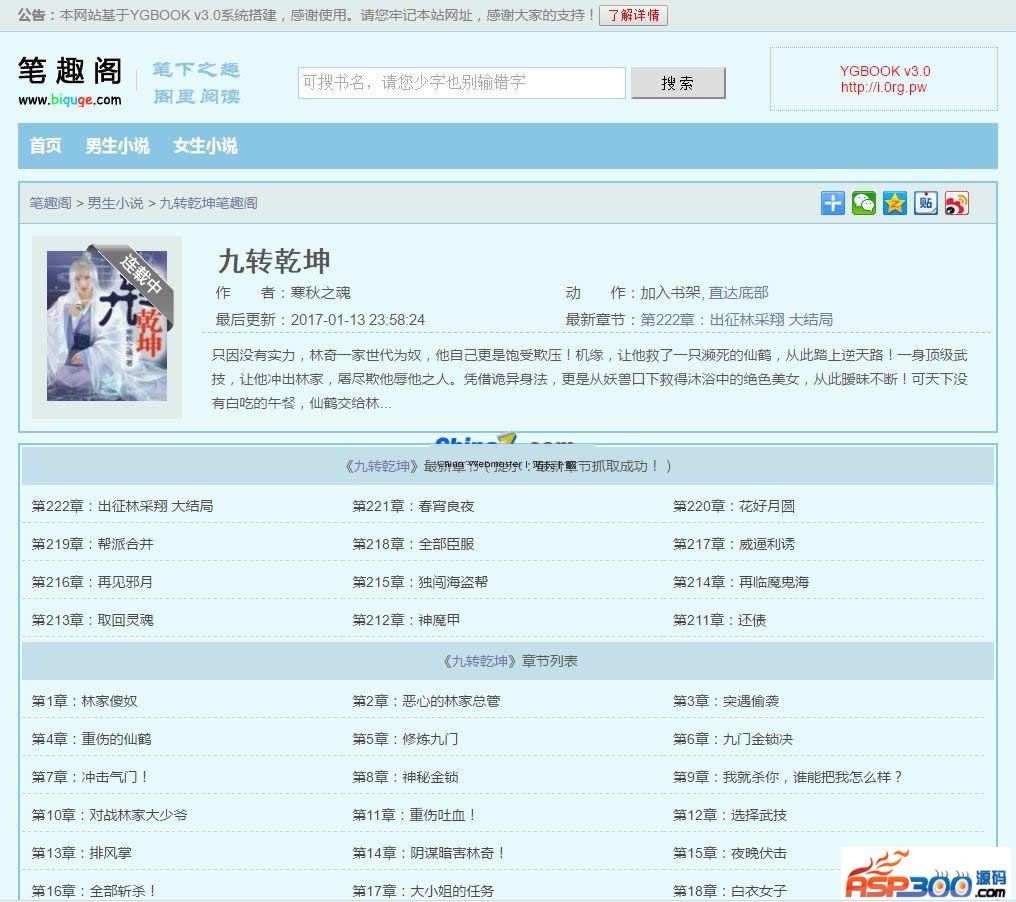Open 第9章：我就杀你，谁能把我怎么样？
Screen dimensions: 1016x902
tap(787, 777)
